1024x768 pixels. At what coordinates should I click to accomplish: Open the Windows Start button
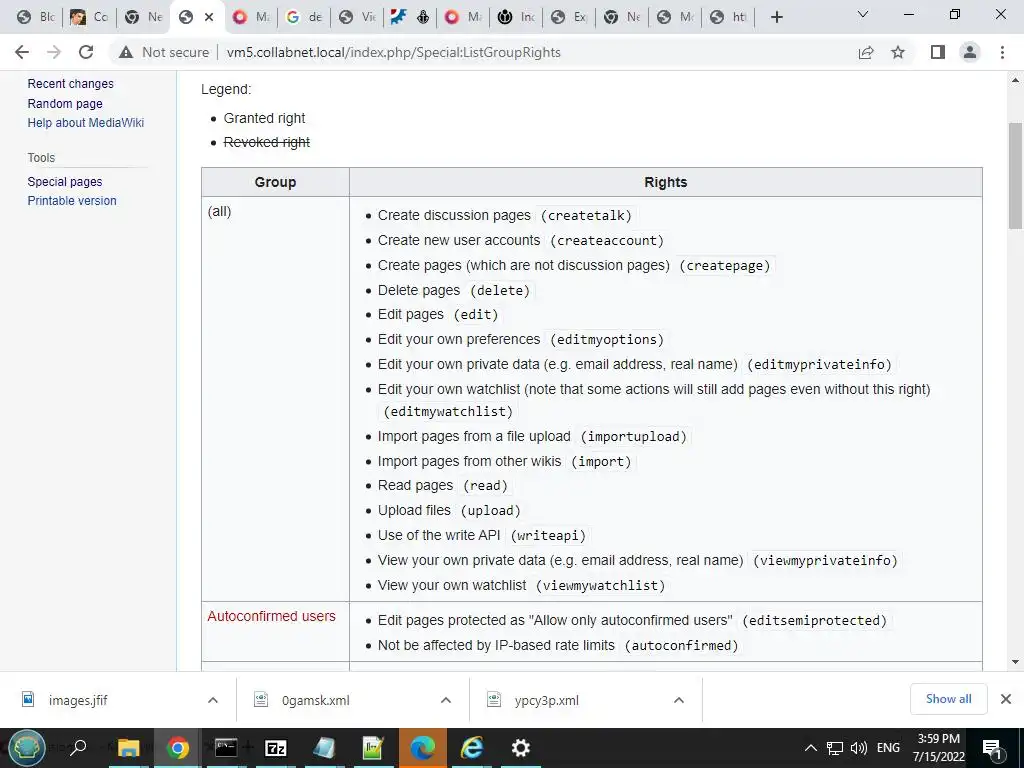point(27,748)
